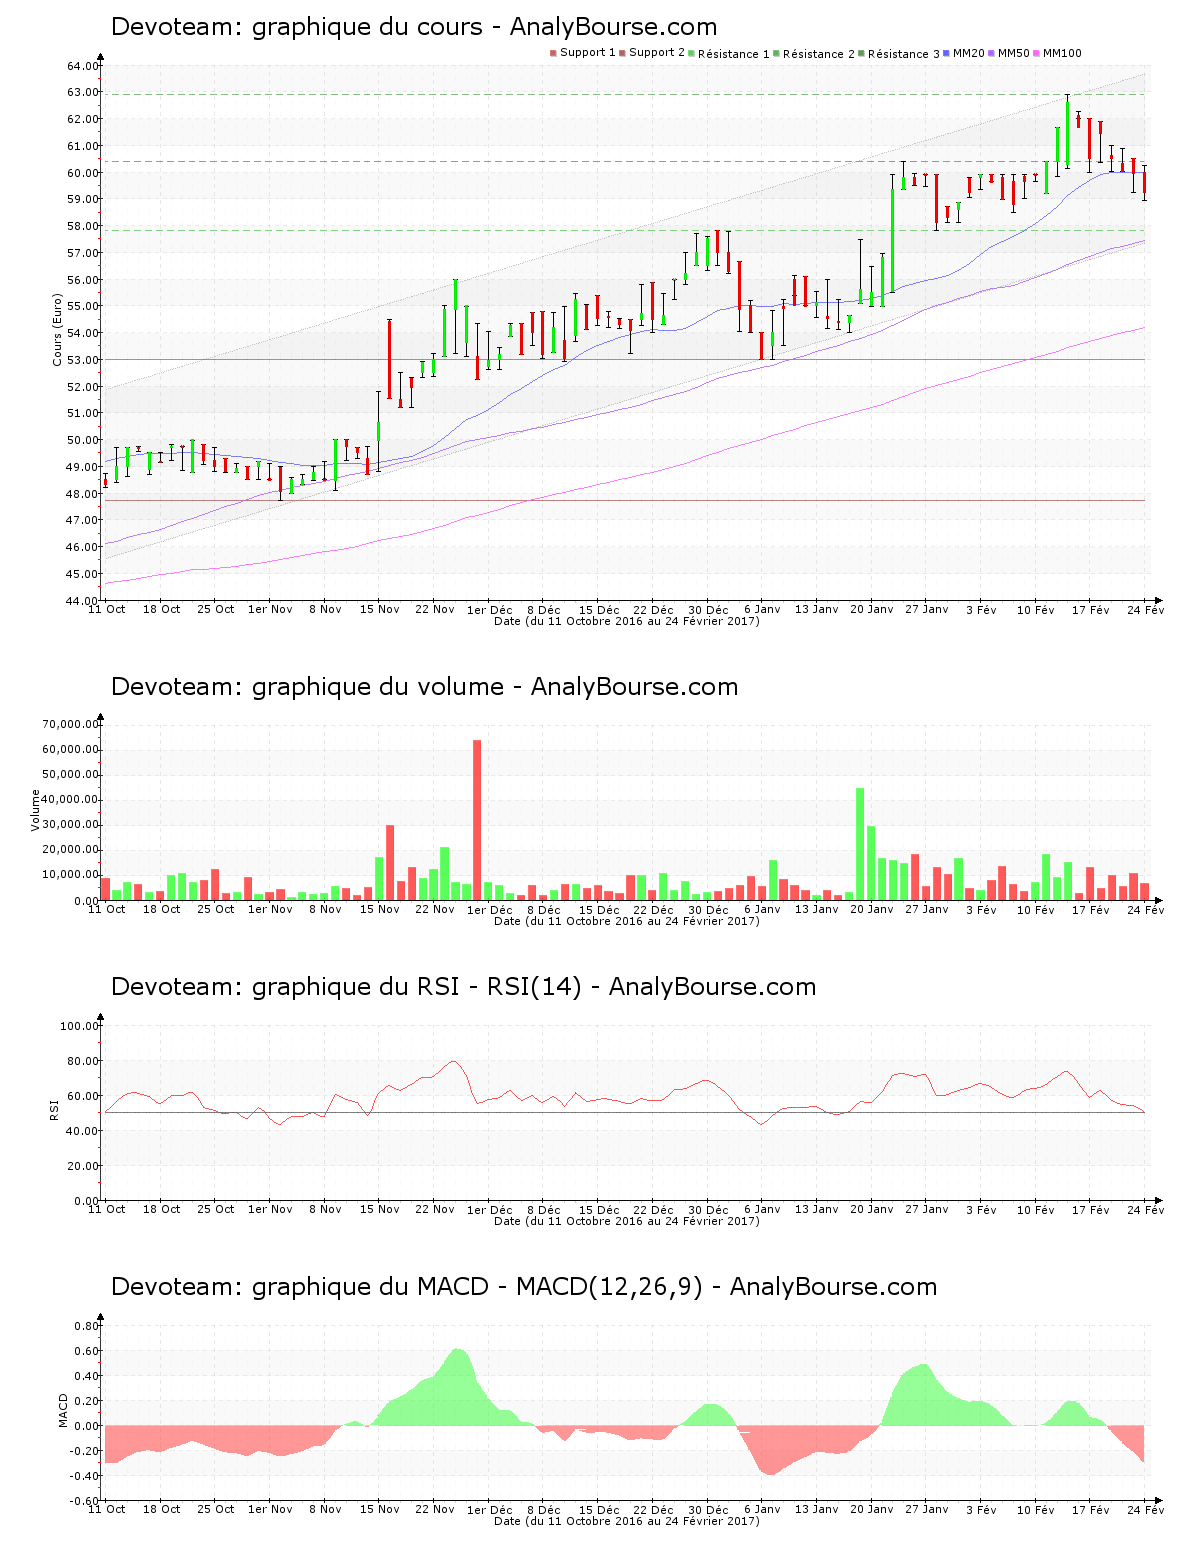Click the Résistance 1 legend color square

pos(691,53)
